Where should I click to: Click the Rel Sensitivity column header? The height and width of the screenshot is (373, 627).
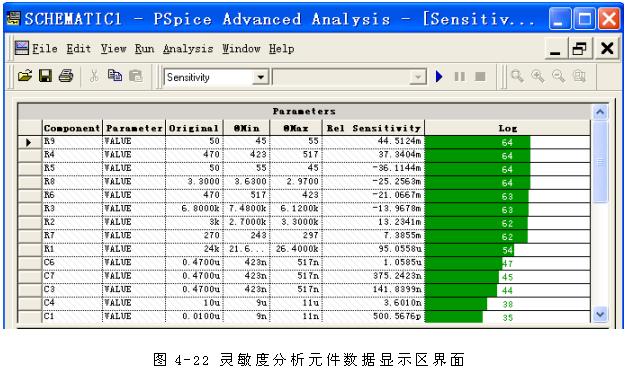[373, 128]
